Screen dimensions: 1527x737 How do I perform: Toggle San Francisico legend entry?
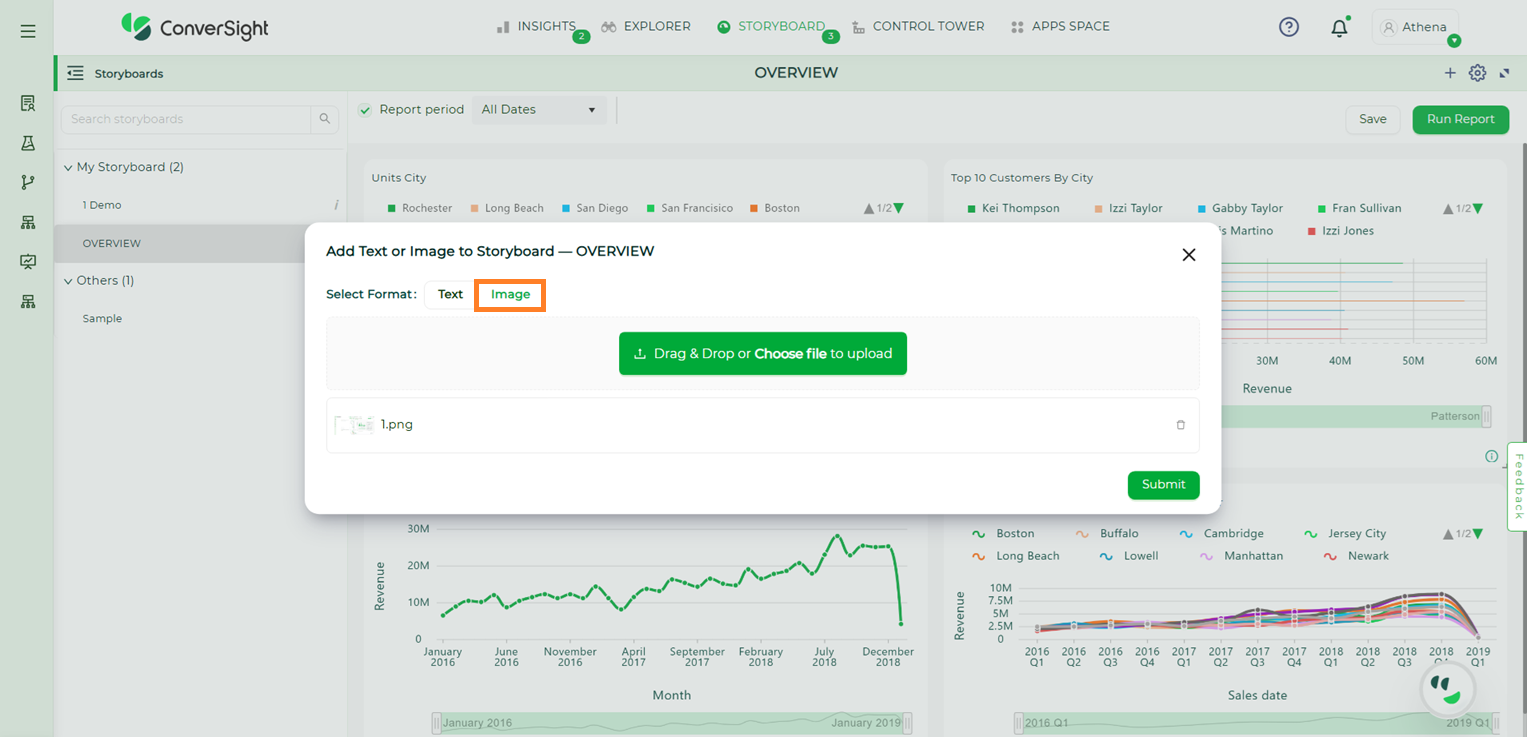(690, 209)
